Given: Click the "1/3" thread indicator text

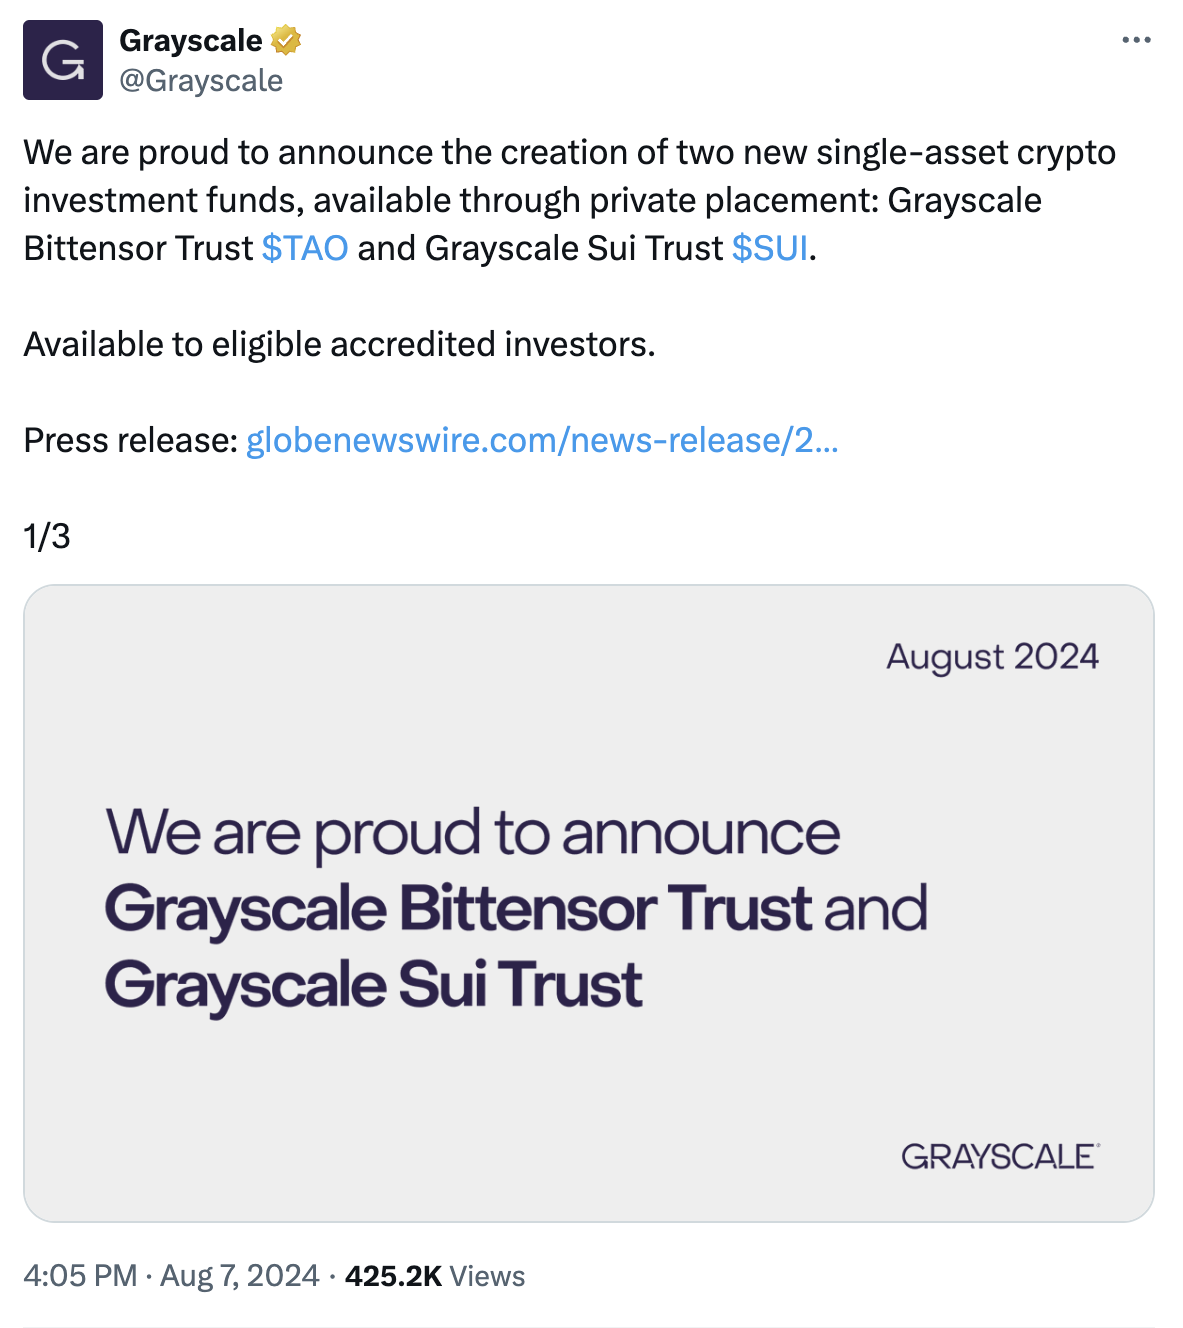Looking at the screenshot, I should [47, 536].
